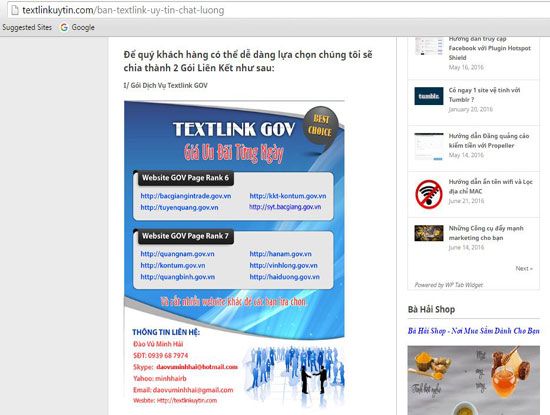Click the 'Giá Ưu Đãi Từng Ngày' slogan
550x415 pixels.
click(234, 153)
